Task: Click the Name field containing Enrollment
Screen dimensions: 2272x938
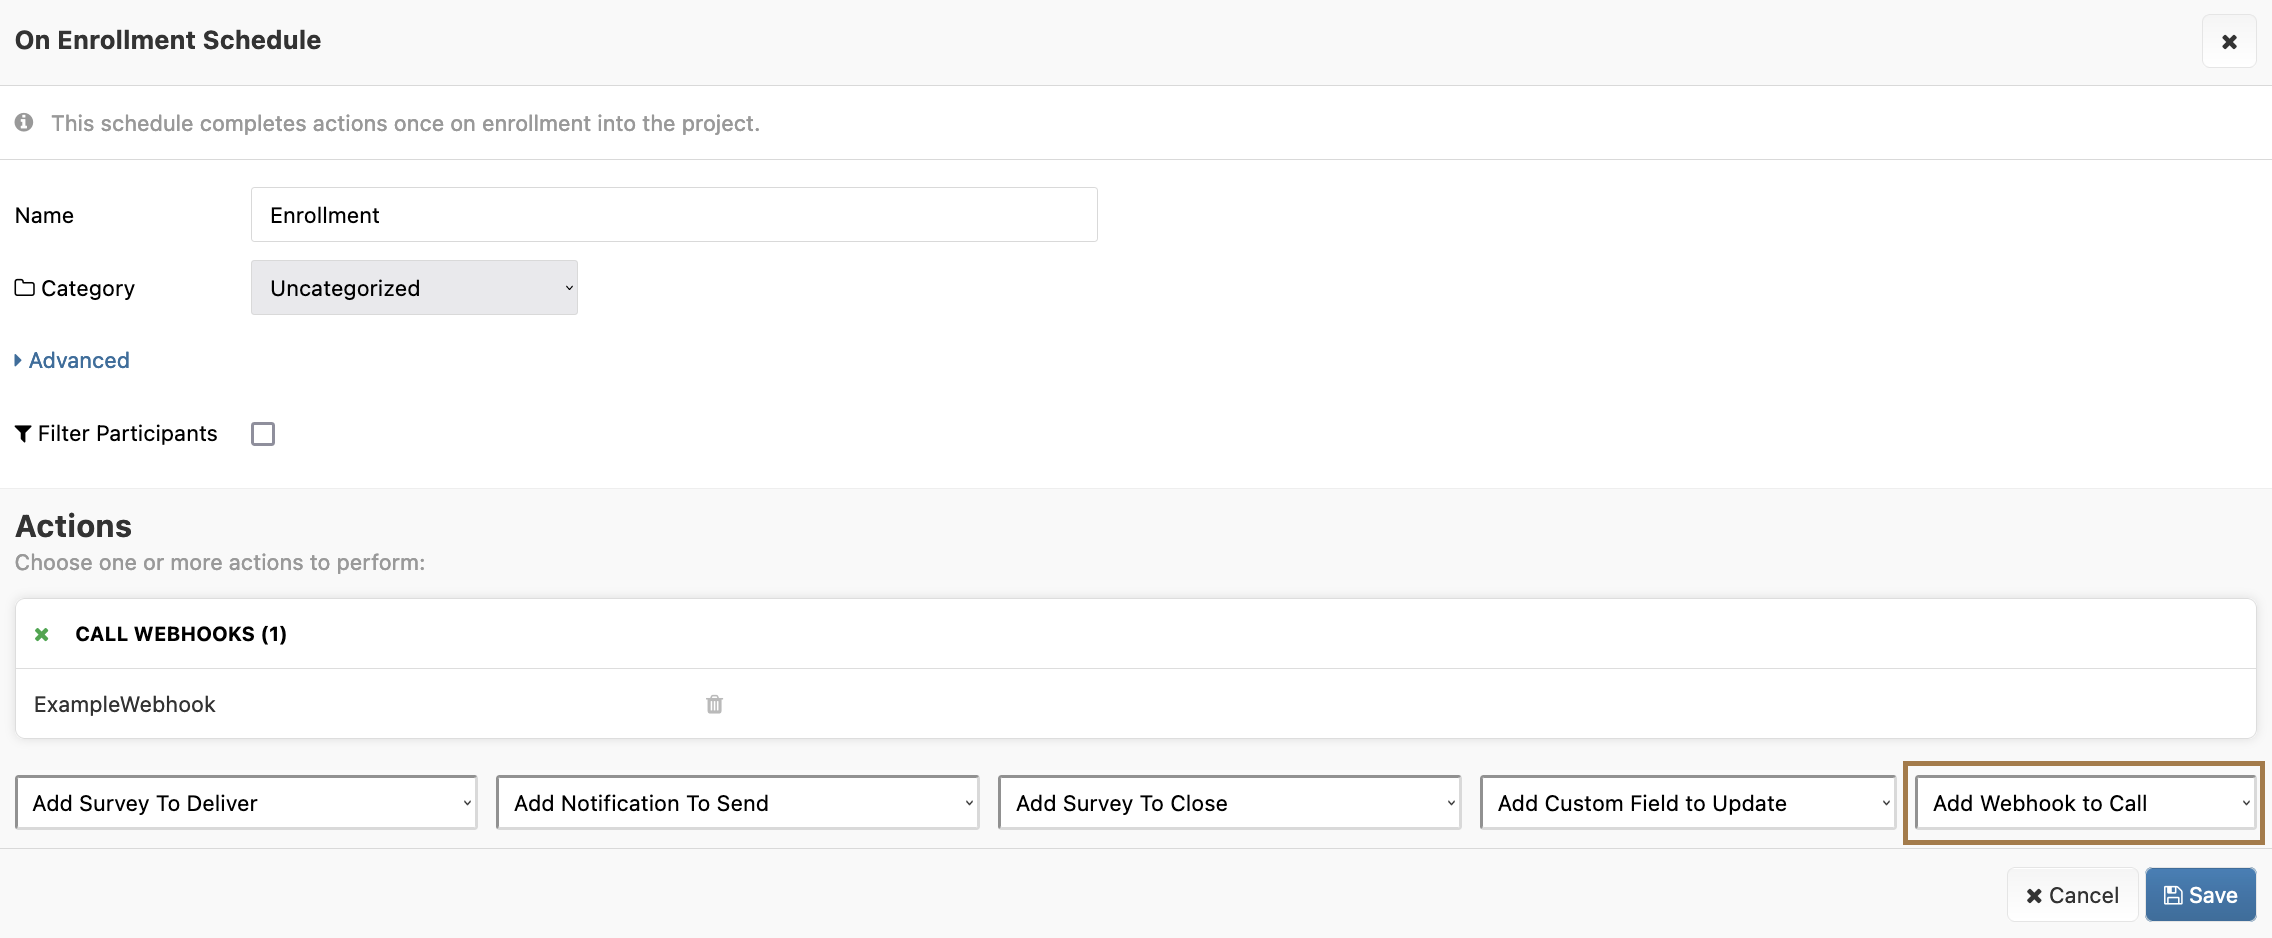Action: click(x=673, y=215)
